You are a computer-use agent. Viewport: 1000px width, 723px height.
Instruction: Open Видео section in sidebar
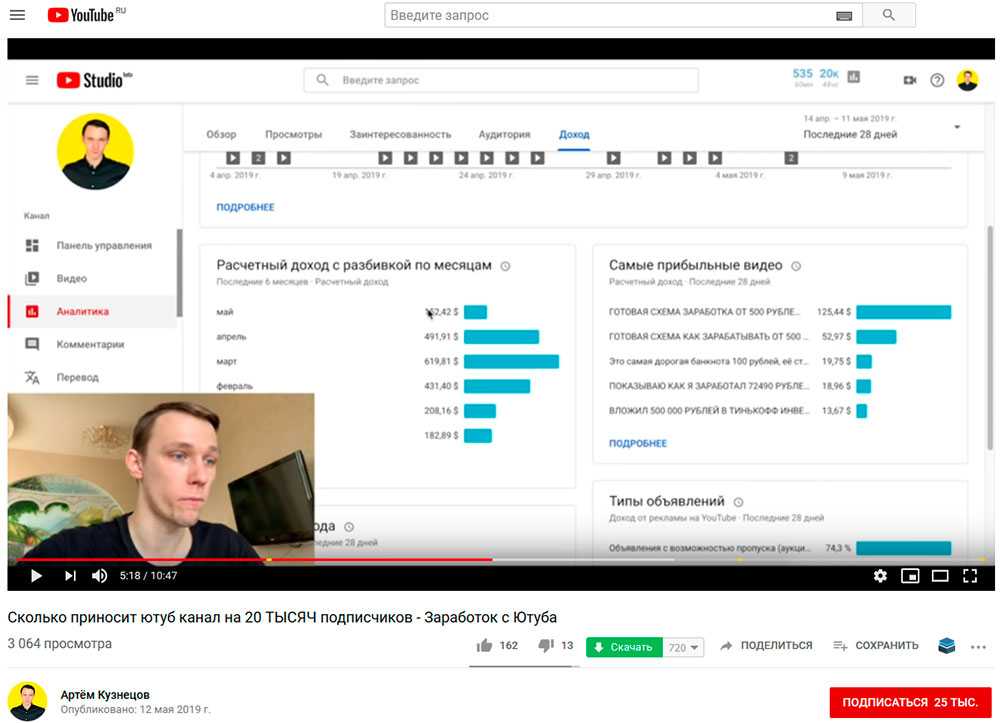pyautogui.click(x=92, y=279)
